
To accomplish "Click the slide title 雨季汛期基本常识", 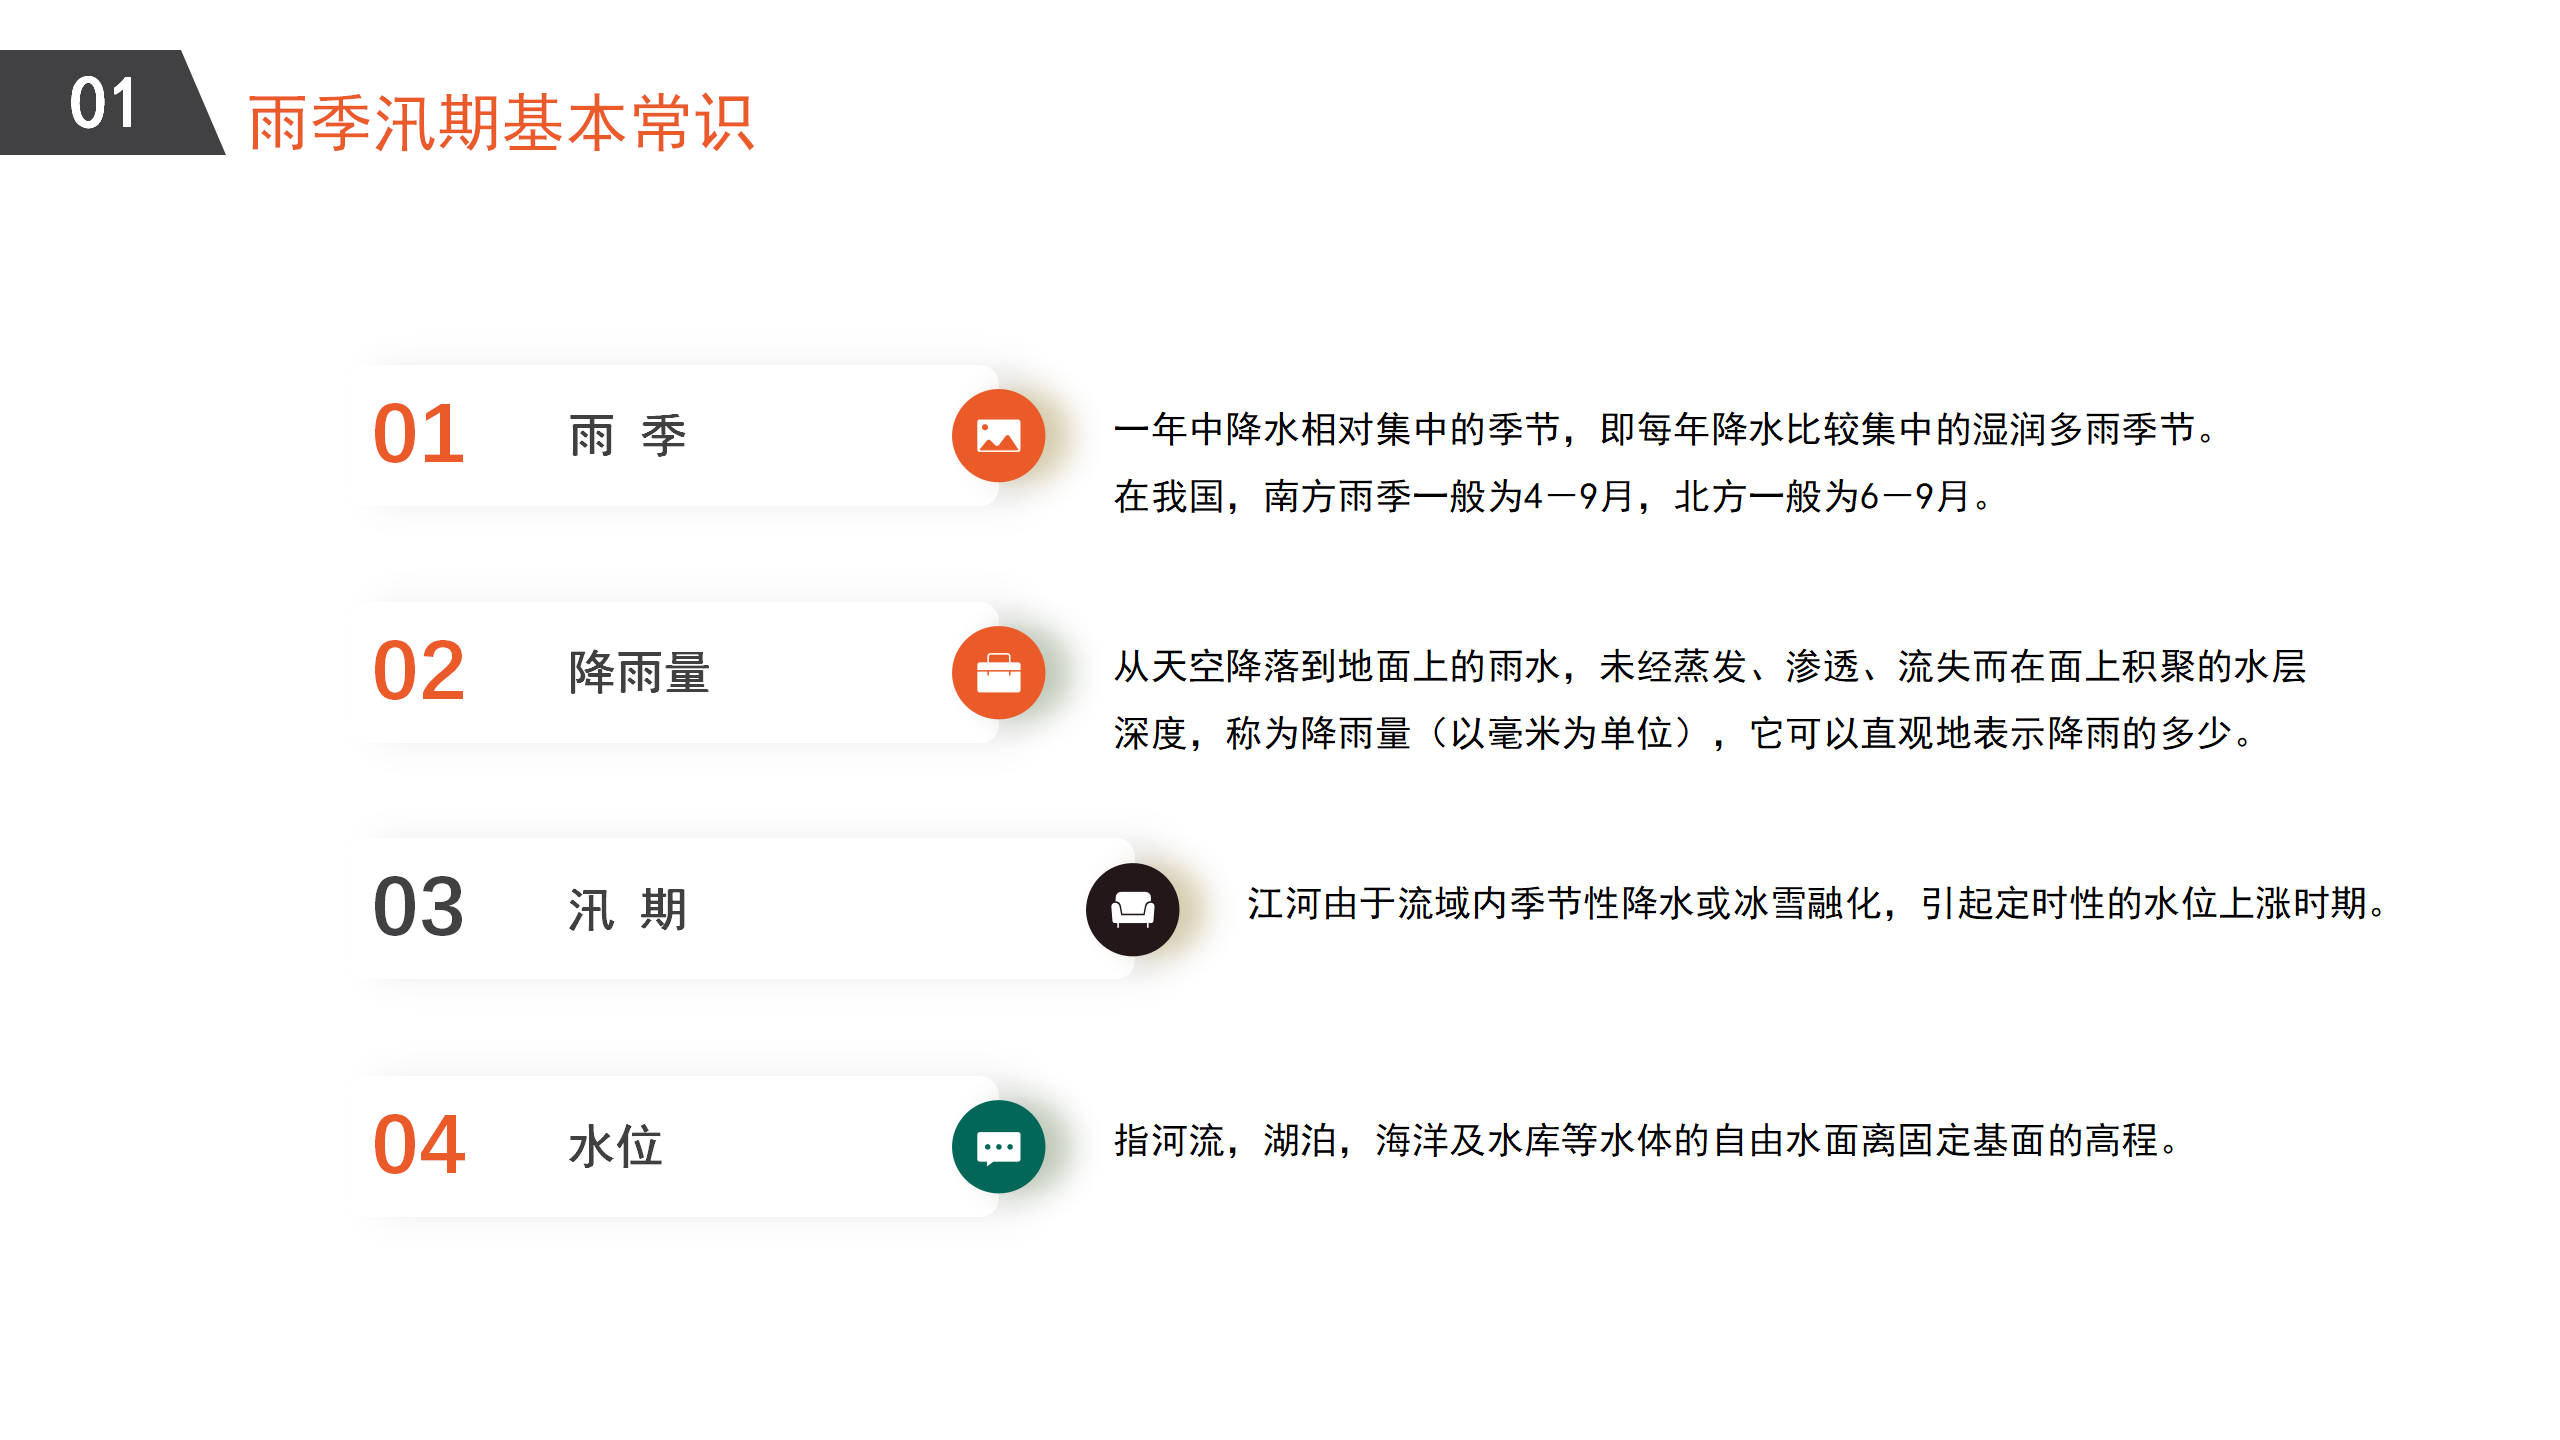I will [501, 123].
